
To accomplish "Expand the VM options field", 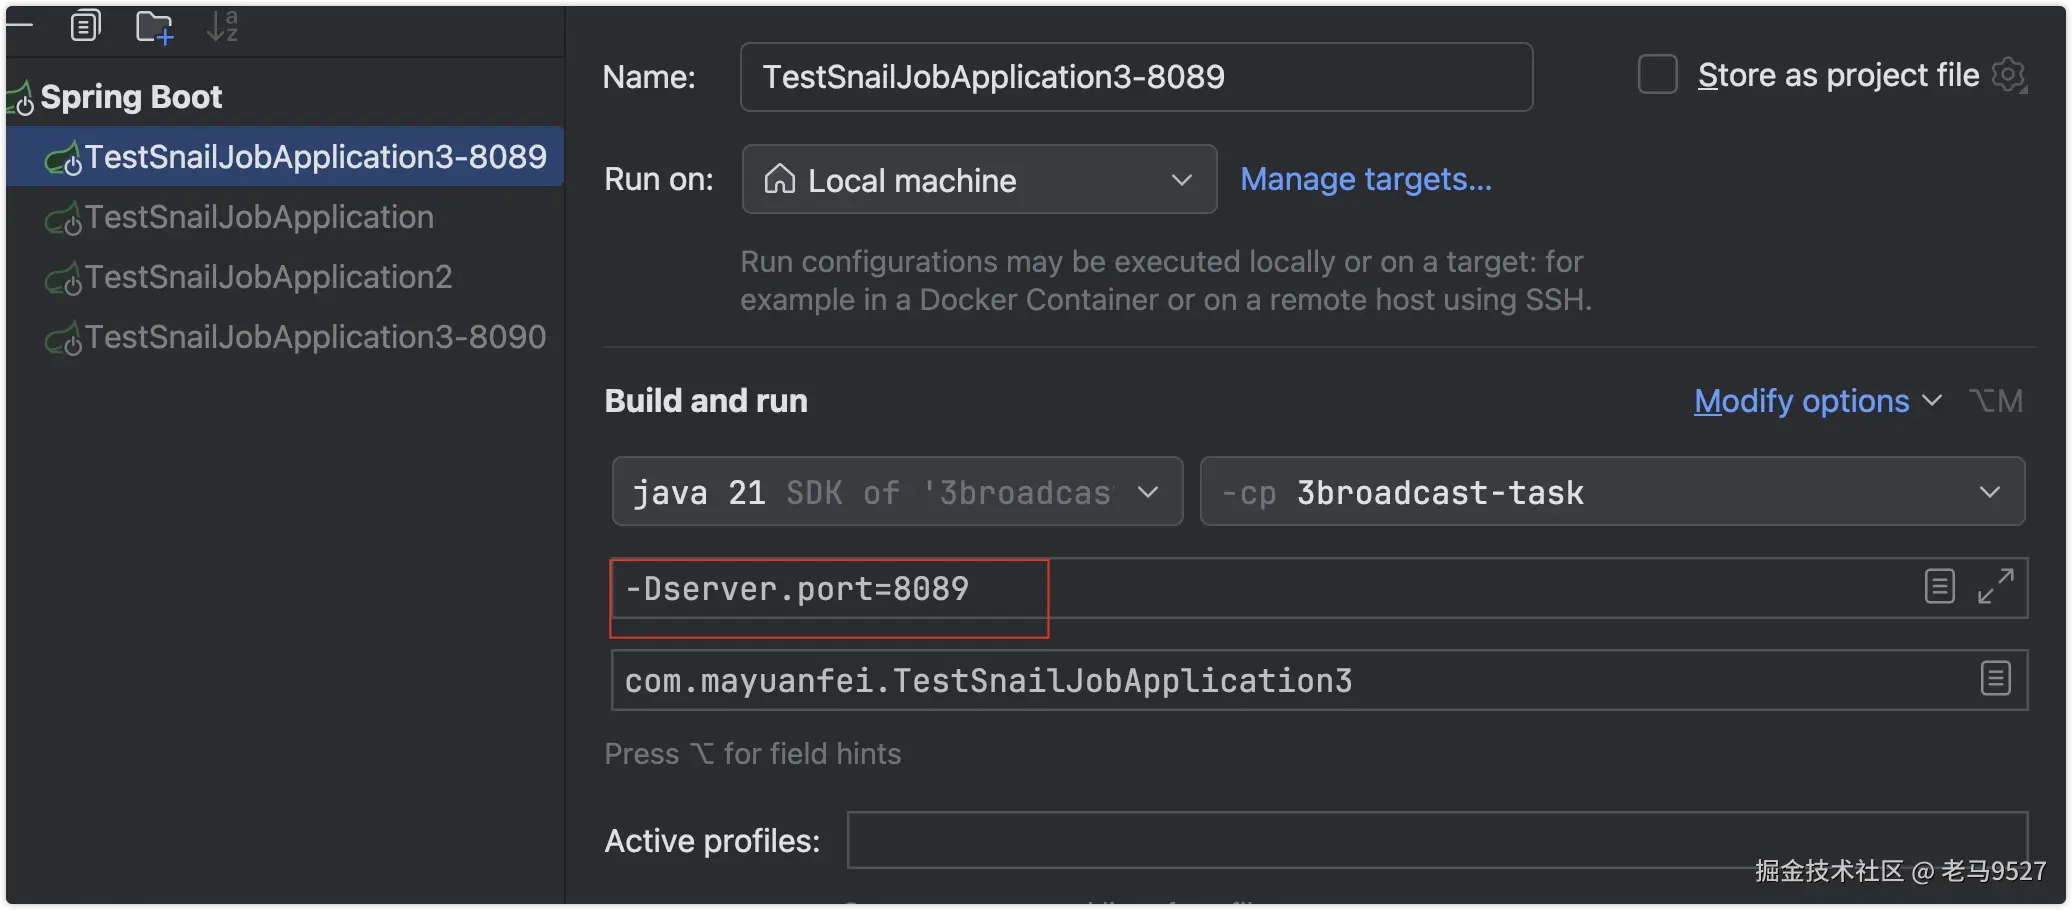I will coord(1996,586).
